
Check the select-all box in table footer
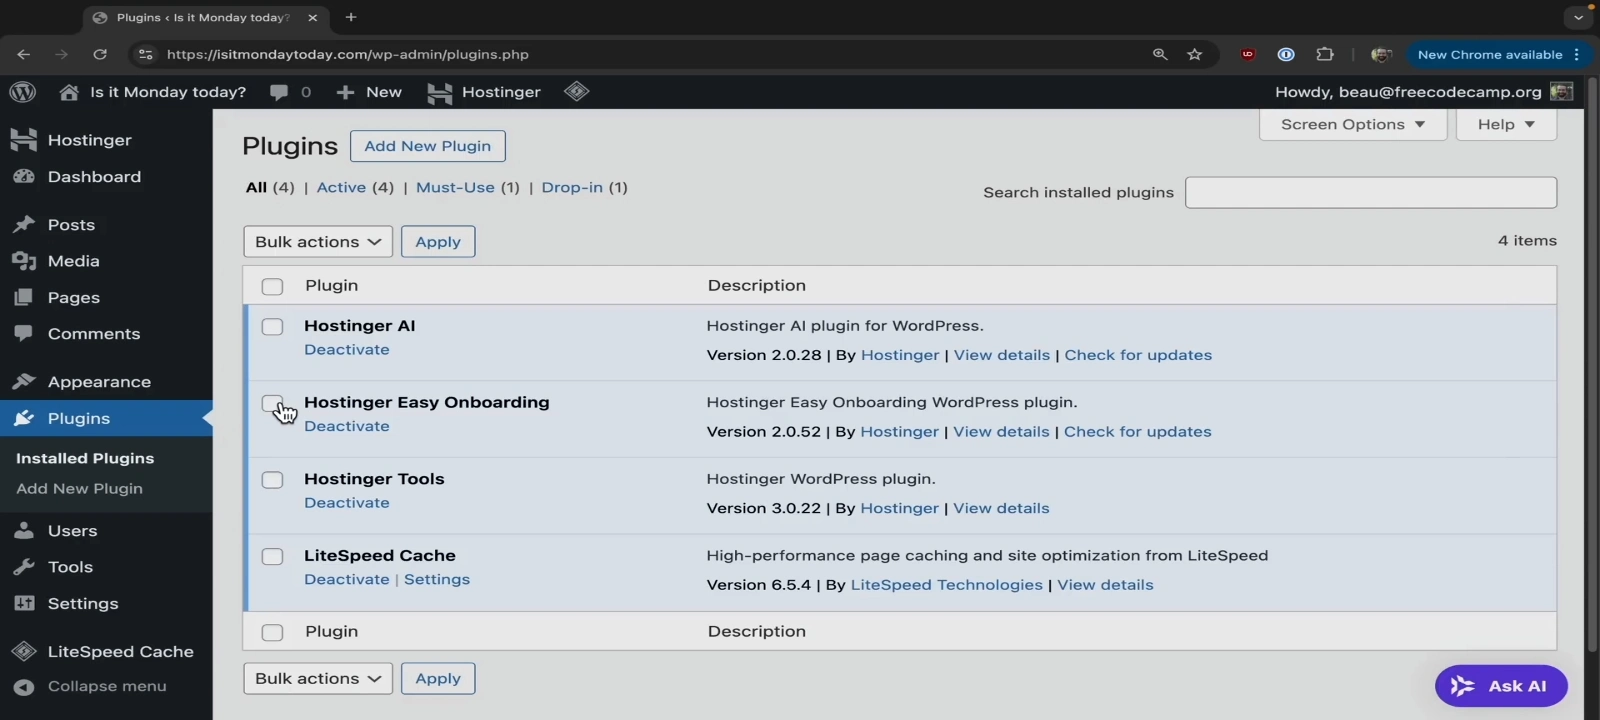point(272,633)
